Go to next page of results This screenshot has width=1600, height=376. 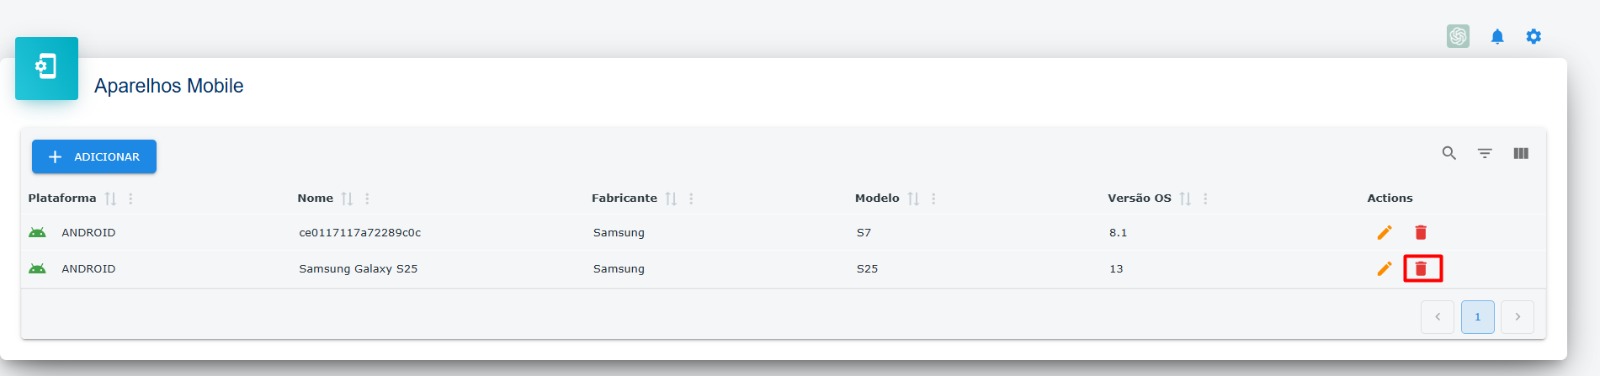(1517, 317)
